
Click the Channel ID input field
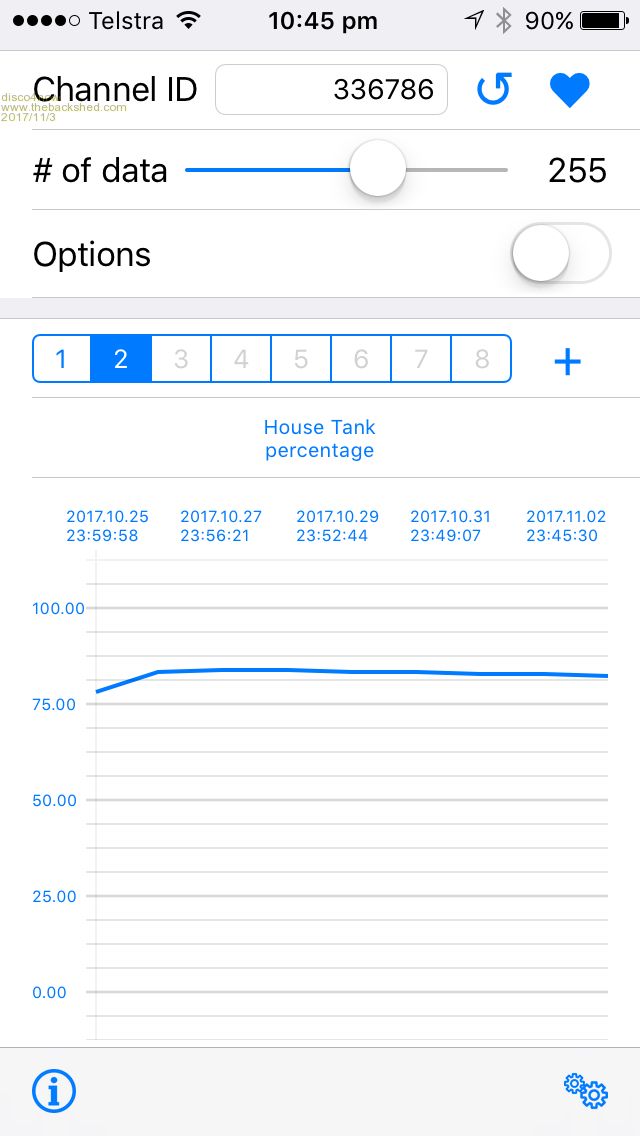[x=331, y=90]
